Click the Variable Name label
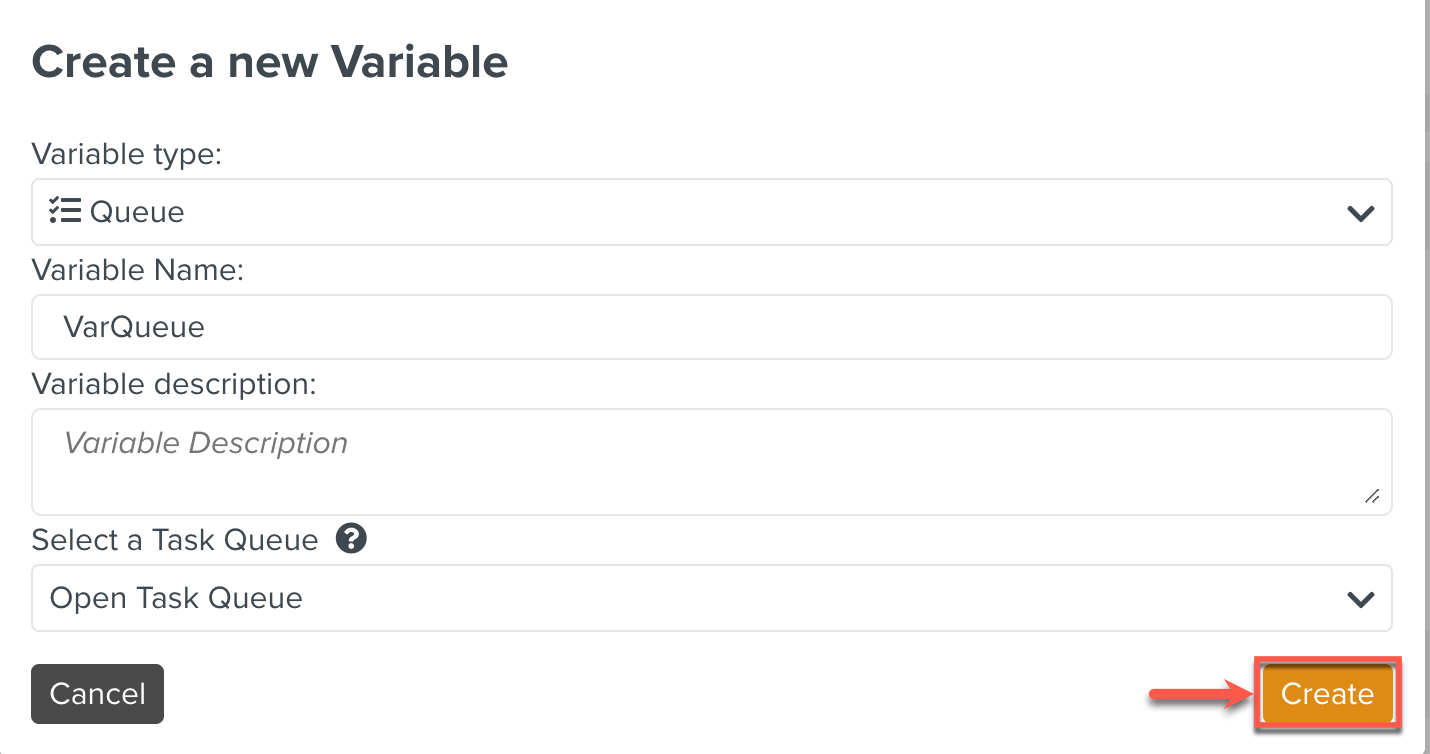The image size is (1430, 754). click(140, 269)
